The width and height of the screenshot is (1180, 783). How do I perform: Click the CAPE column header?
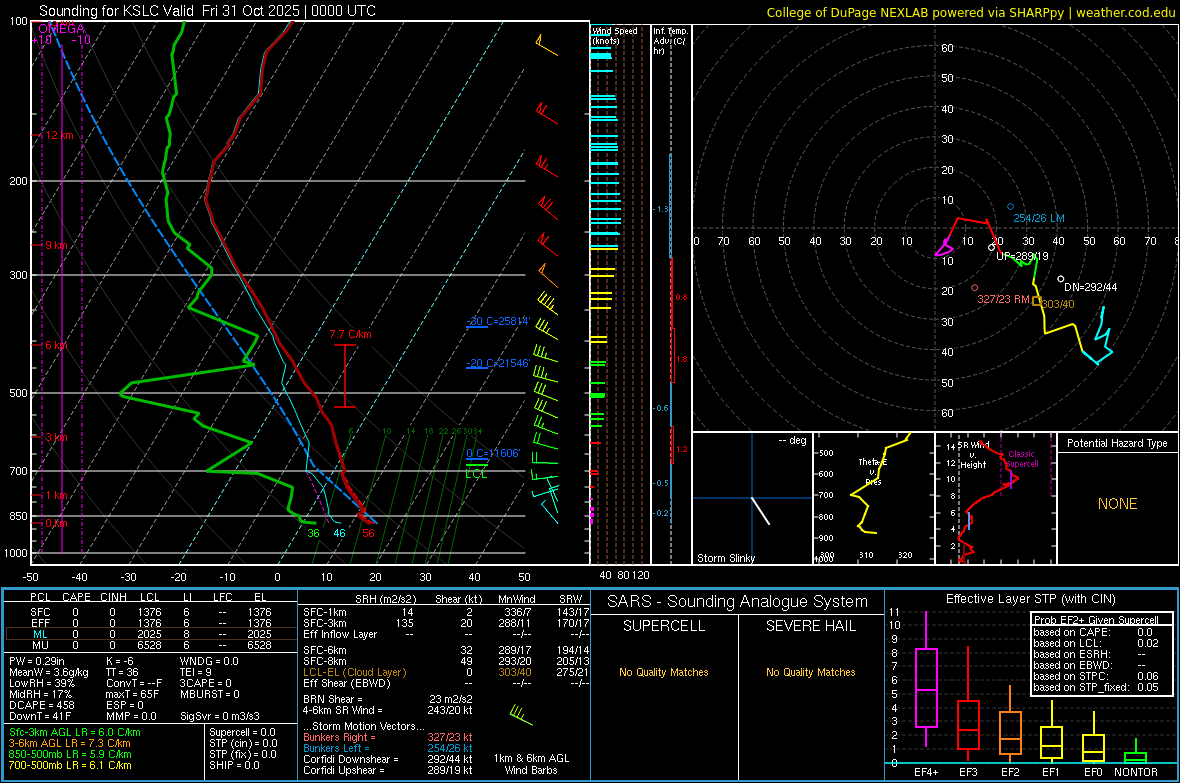point(76,597)
